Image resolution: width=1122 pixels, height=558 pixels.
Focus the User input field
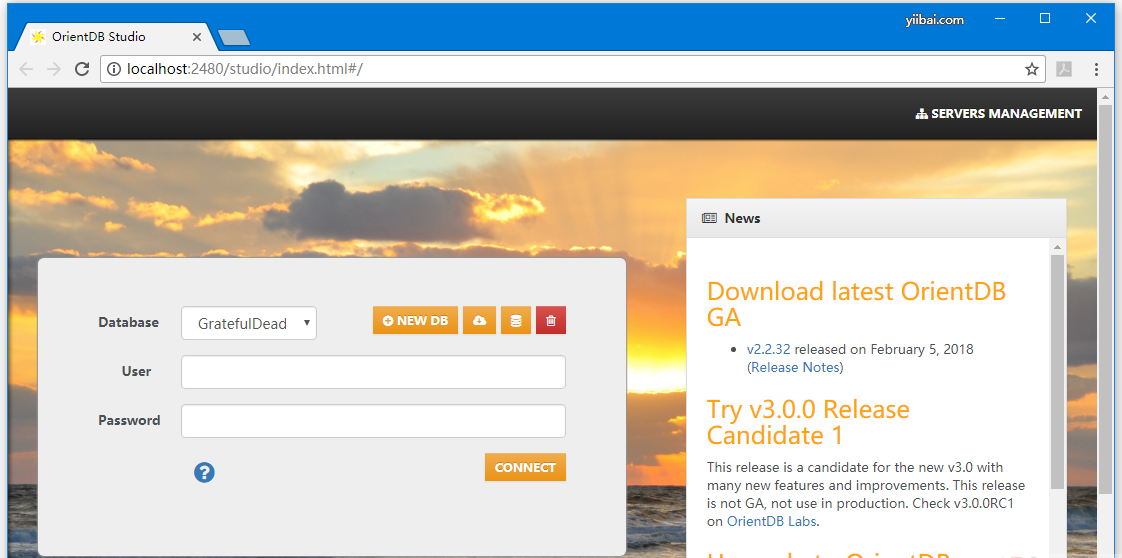coord(373,372)
